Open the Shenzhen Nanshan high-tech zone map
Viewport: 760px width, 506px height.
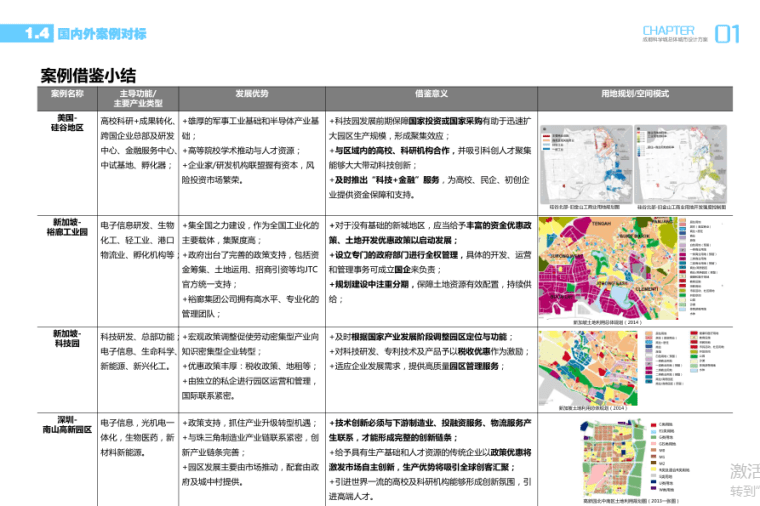coord(612,459)
